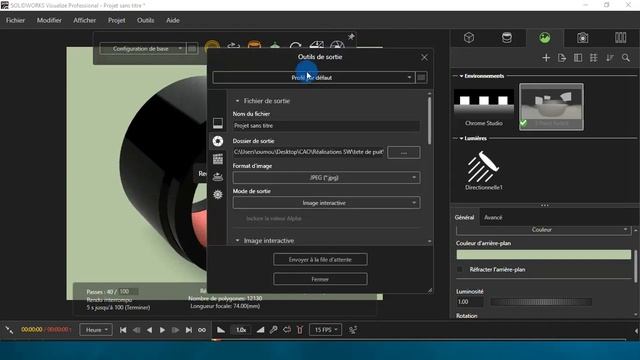Step to the next keyframe
Viewport: 640px width, 360px height.
point(176,330)
